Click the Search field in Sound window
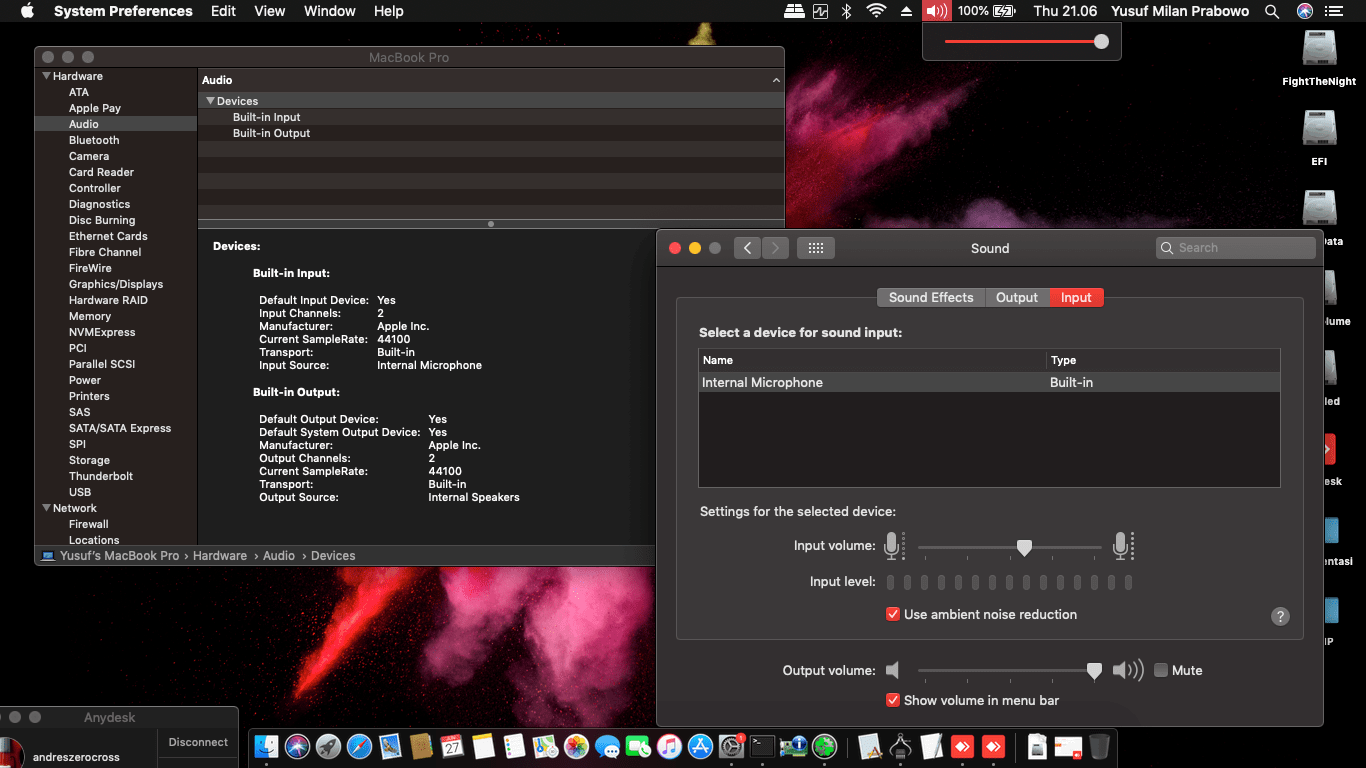The width and height of the screenshot is (1366, 768). click(x=1235, y=248)
